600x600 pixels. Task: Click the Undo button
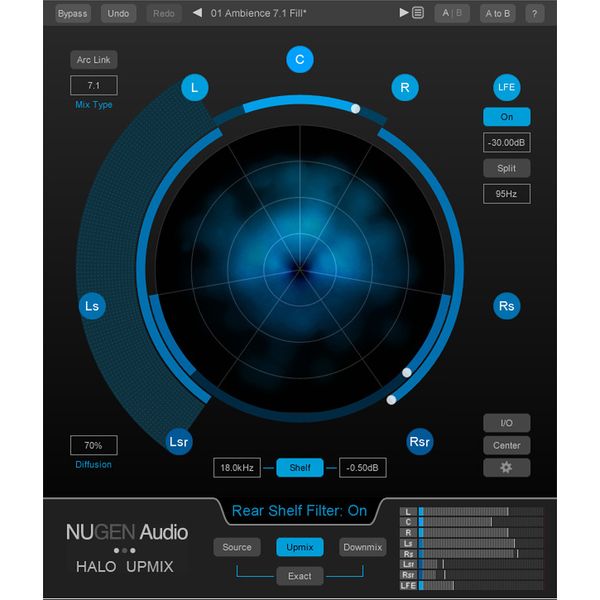pos(118,14)
